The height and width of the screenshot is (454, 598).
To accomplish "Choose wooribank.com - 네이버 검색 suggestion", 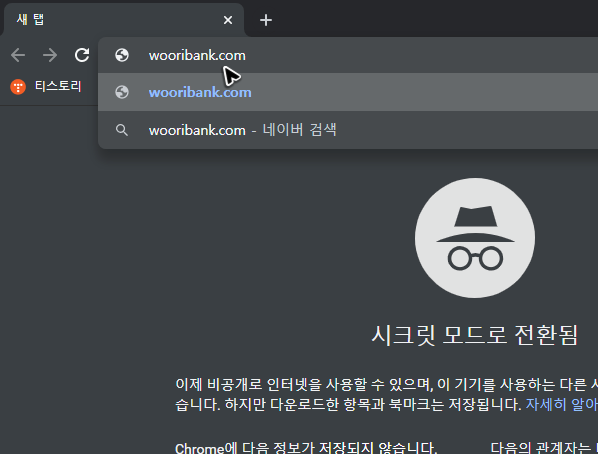I will (x=348, y=130).
